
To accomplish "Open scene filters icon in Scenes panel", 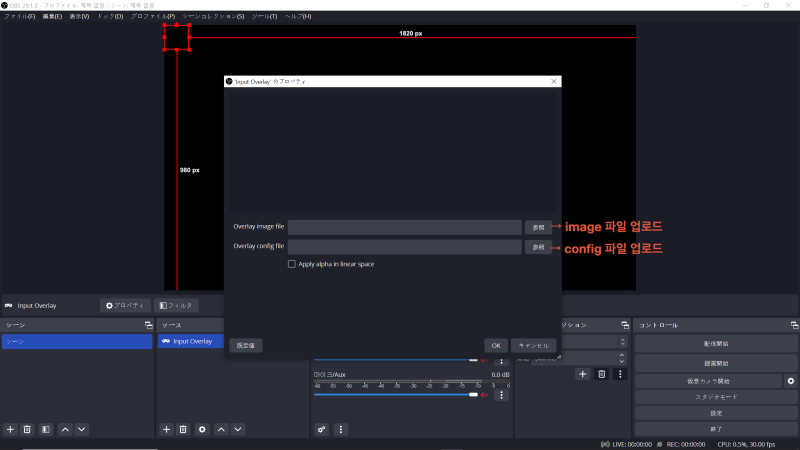I will coord(46,429).
